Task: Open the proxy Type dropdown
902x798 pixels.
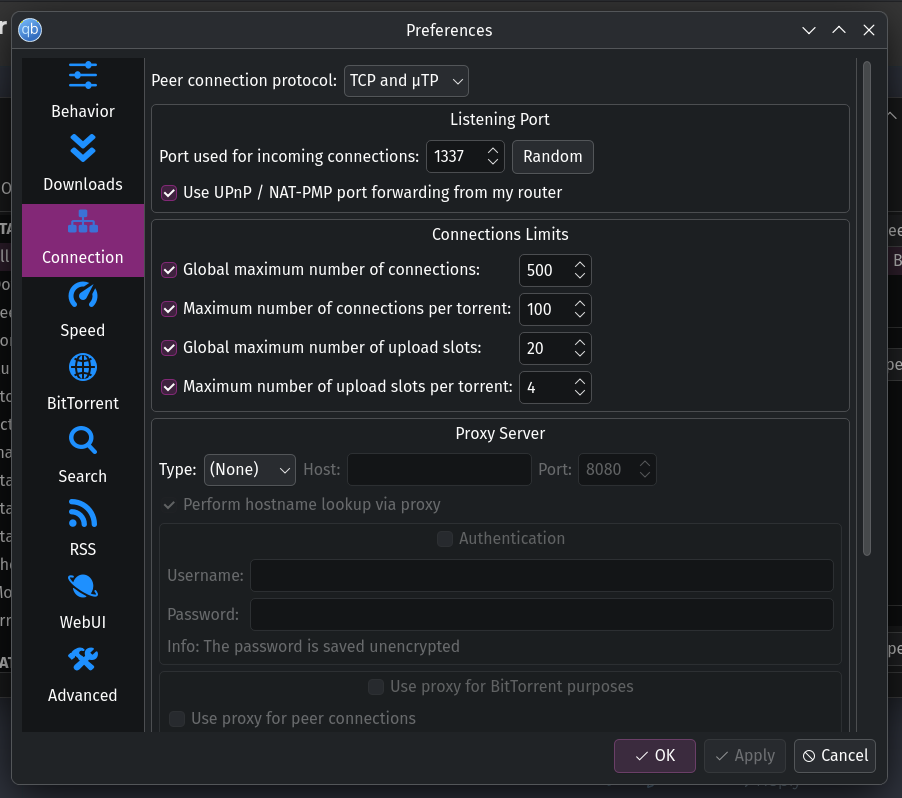Action: [249, 469]
